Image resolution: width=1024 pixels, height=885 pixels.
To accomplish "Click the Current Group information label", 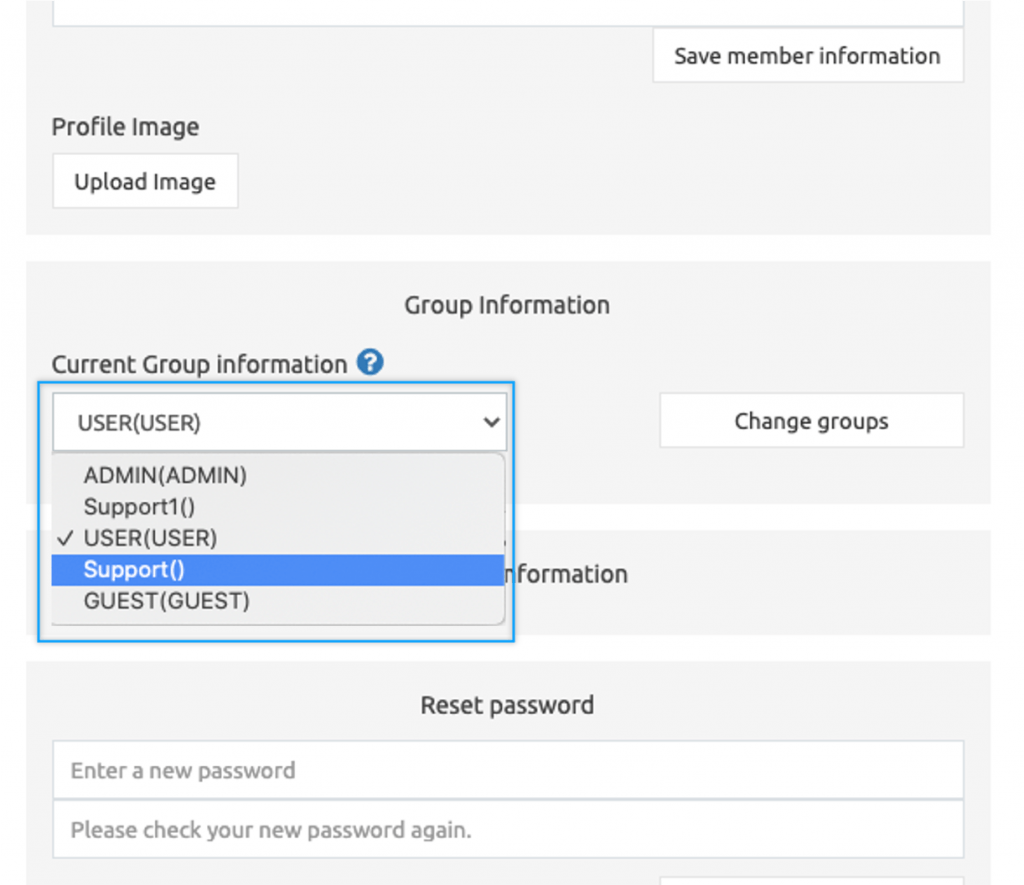I will point(200,364).
